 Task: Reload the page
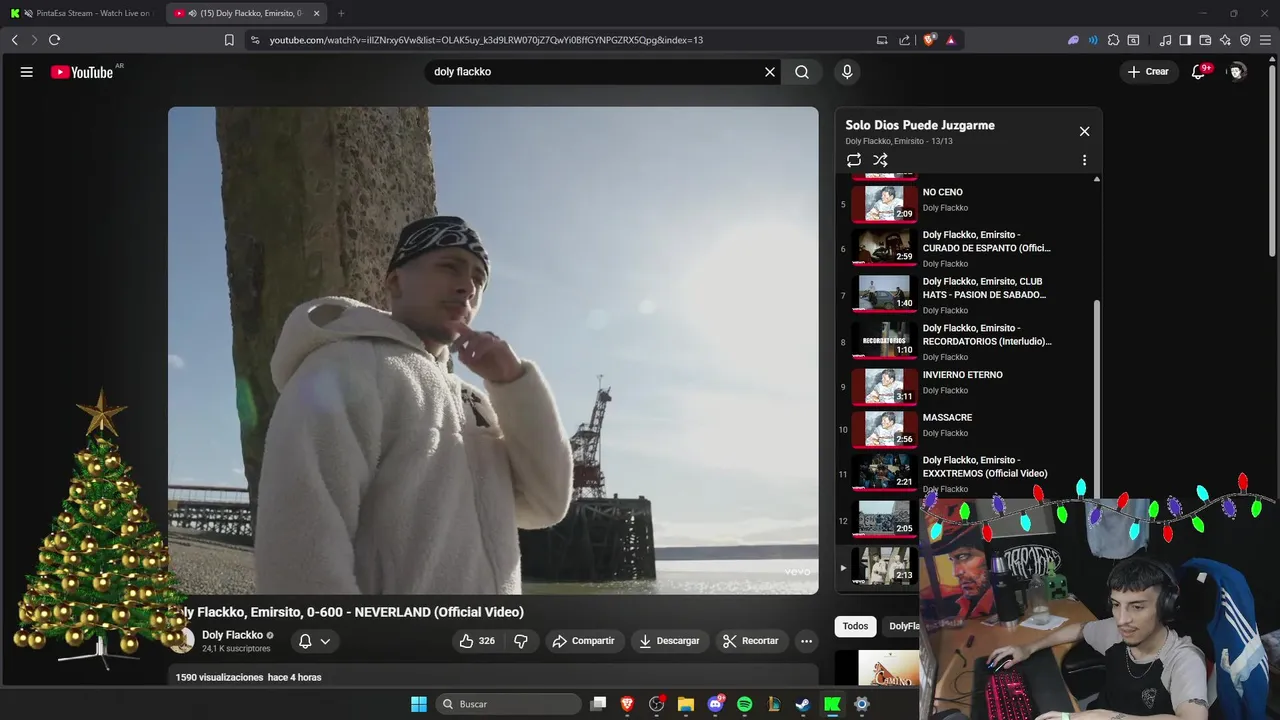point(55,40)
